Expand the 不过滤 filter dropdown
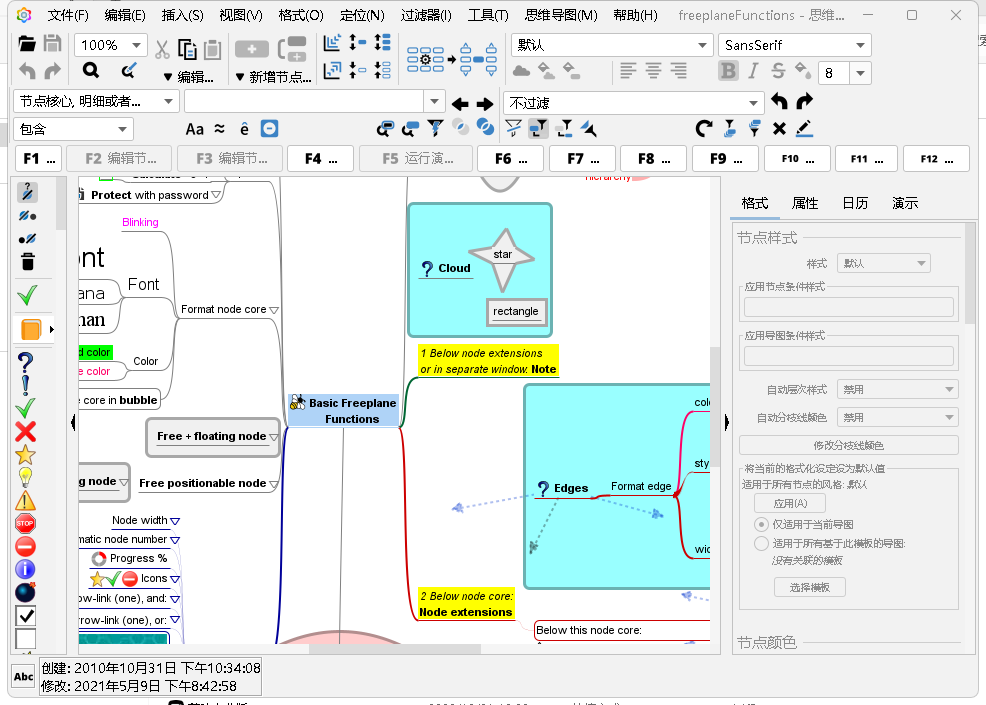The width and height of the screenshot is (986, 705). 754,103
